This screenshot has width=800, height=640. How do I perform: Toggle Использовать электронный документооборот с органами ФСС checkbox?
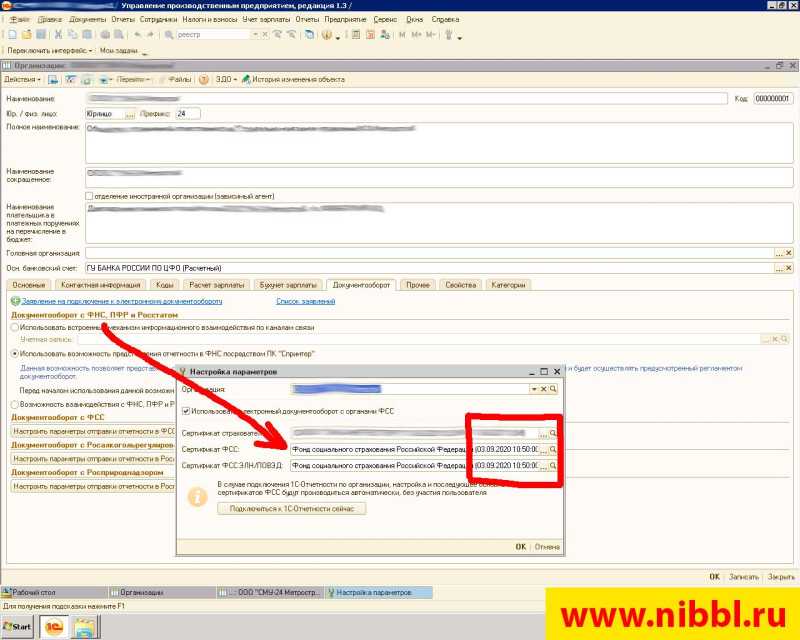pos(186,411)
